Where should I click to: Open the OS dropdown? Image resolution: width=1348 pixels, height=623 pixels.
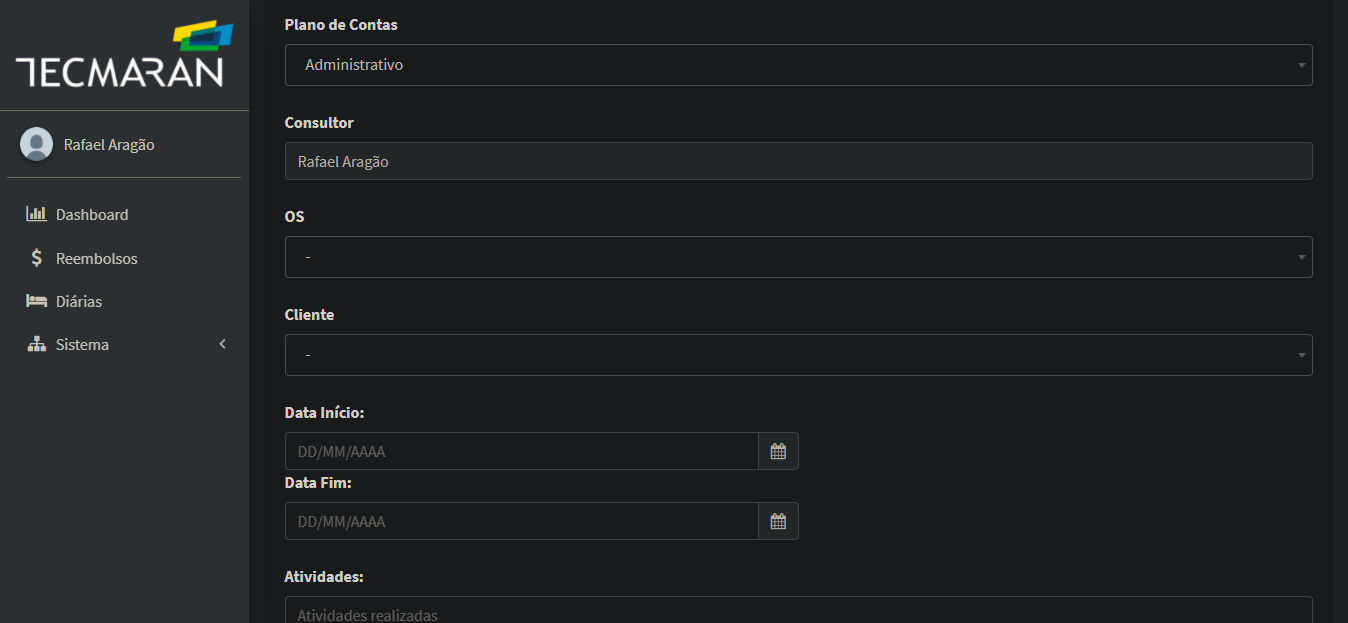click(x=798, y=257)
